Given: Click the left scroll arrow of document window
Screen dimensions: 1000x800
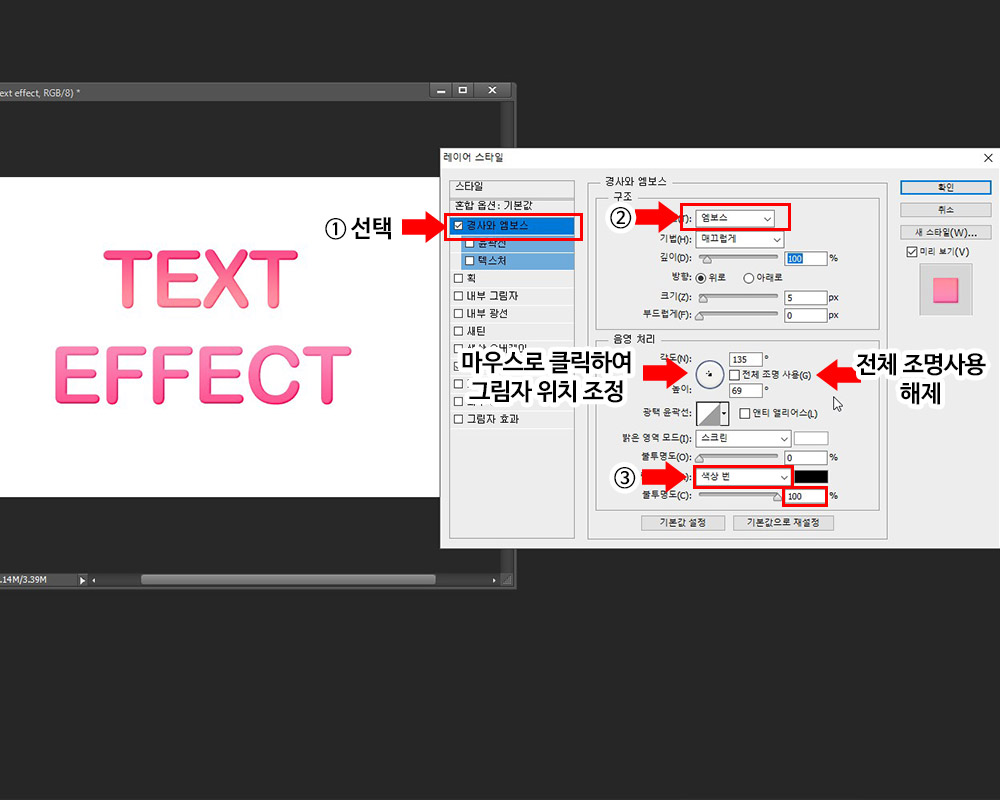Looking at the screenshot, I should 94,580.
